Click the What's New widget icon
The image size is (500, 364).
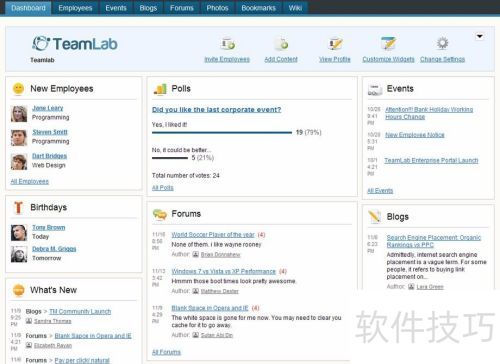click(x=18, y=290)
